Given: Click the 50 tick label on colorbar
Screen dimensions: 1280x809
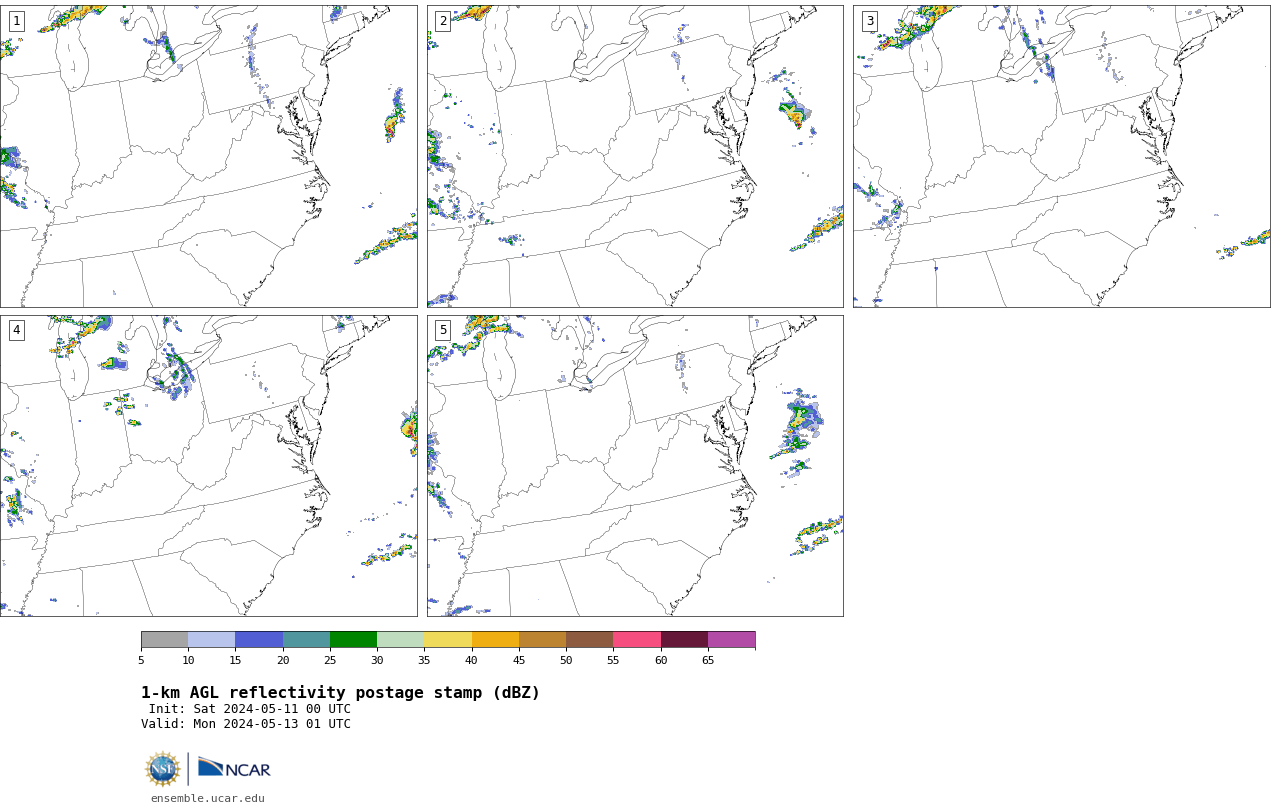Looking at the screenshot, I should click(x=566, y=660).
